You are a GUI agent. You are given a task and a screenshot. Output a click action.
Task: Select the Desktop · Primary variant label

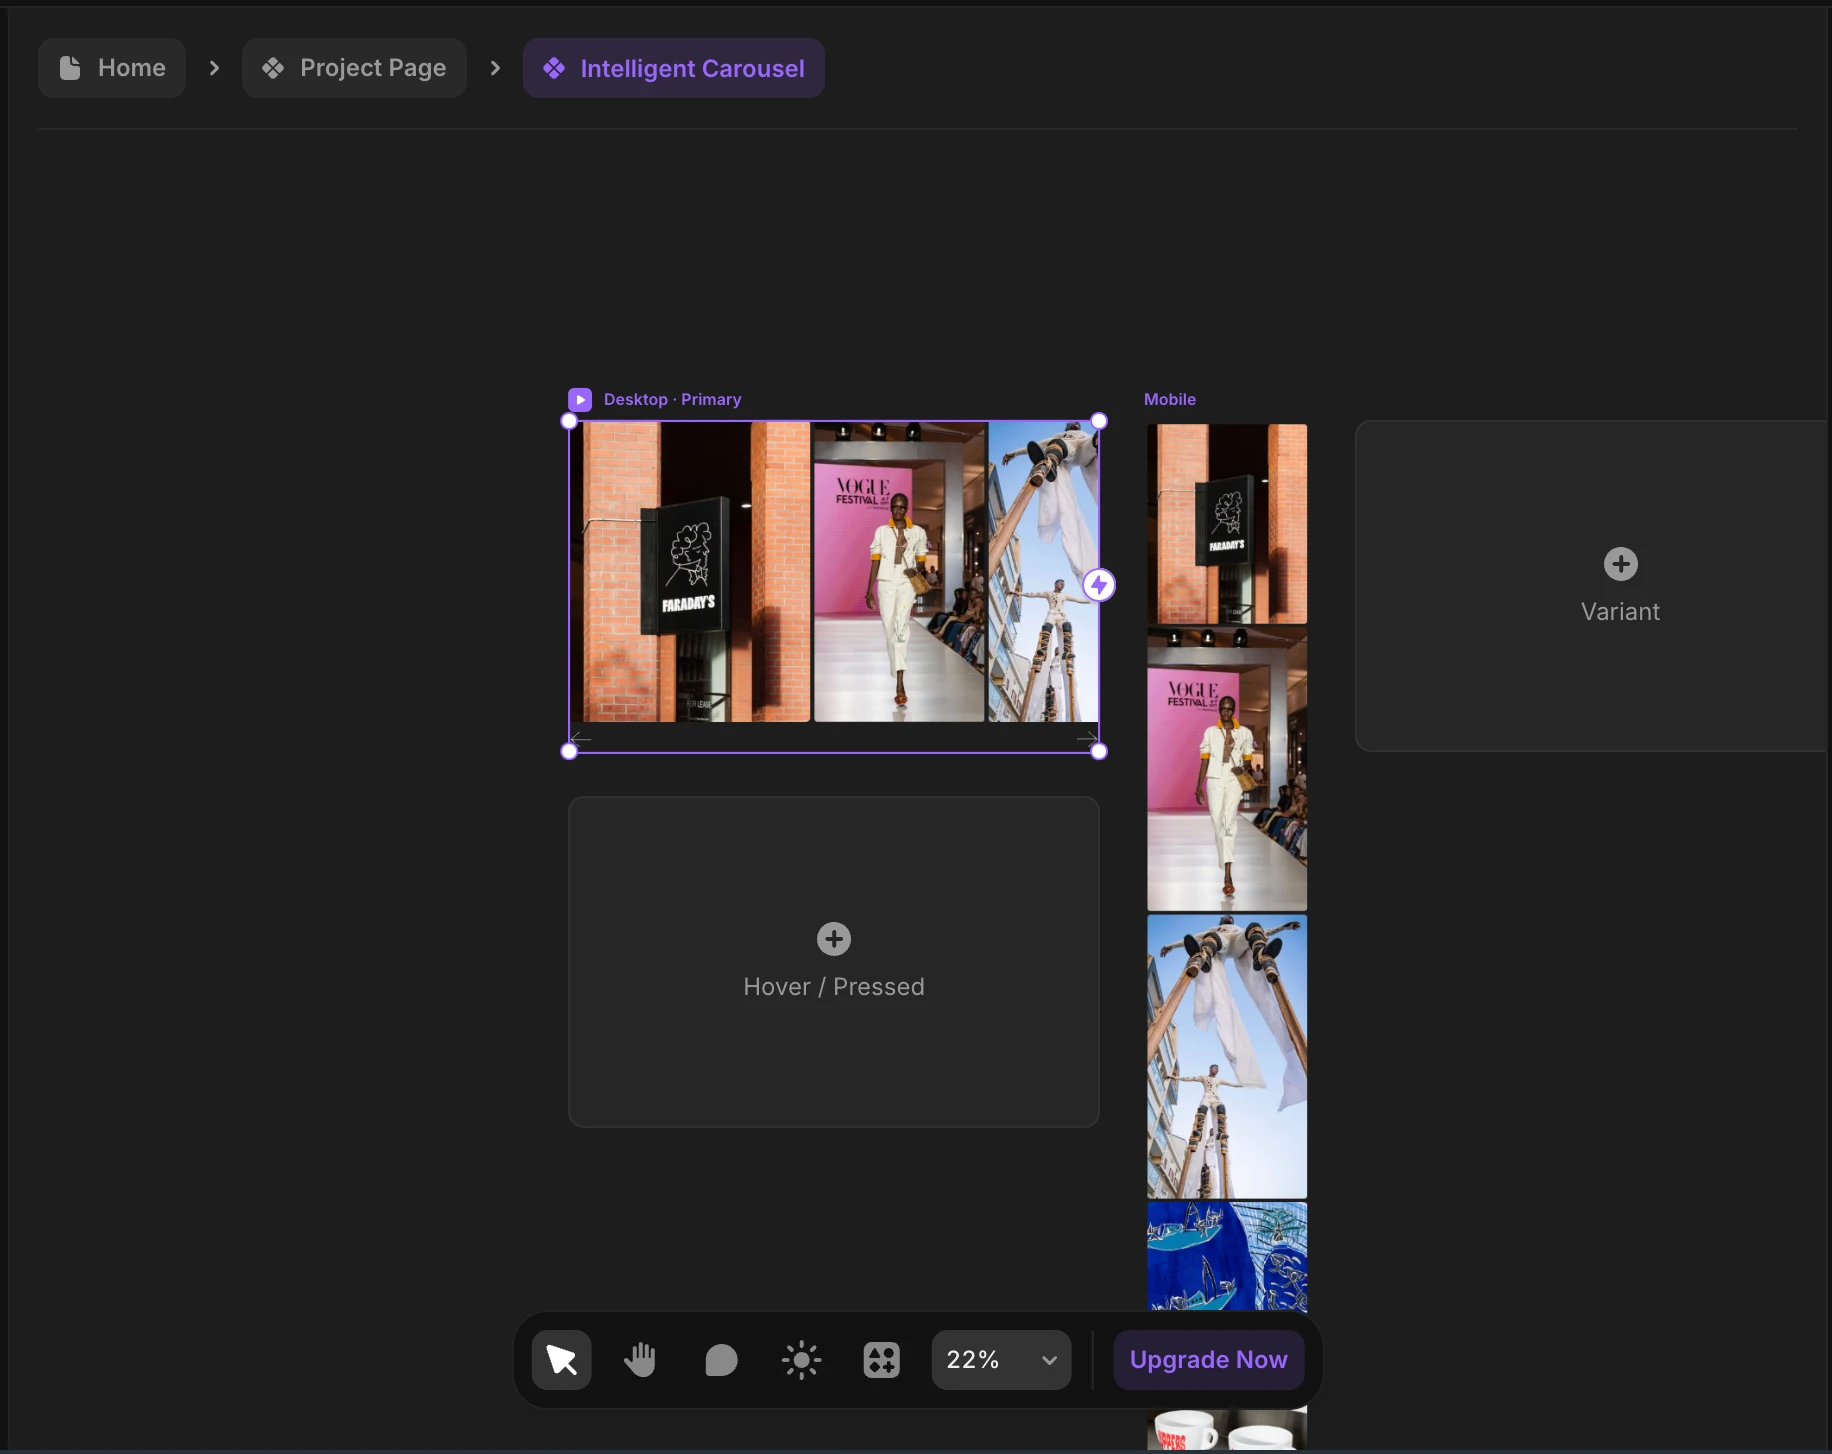pos(672,400)
